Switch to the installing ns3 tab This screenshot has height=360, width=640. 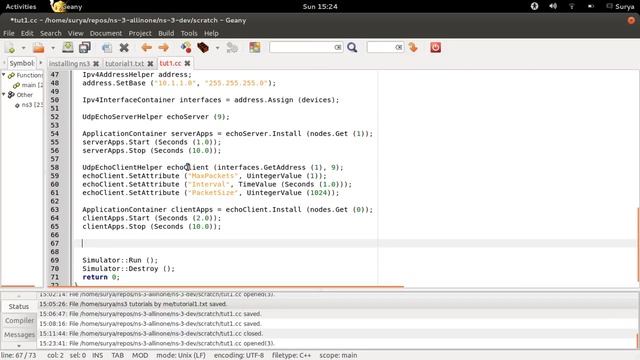pyautogui.click(x=69, y=63)
